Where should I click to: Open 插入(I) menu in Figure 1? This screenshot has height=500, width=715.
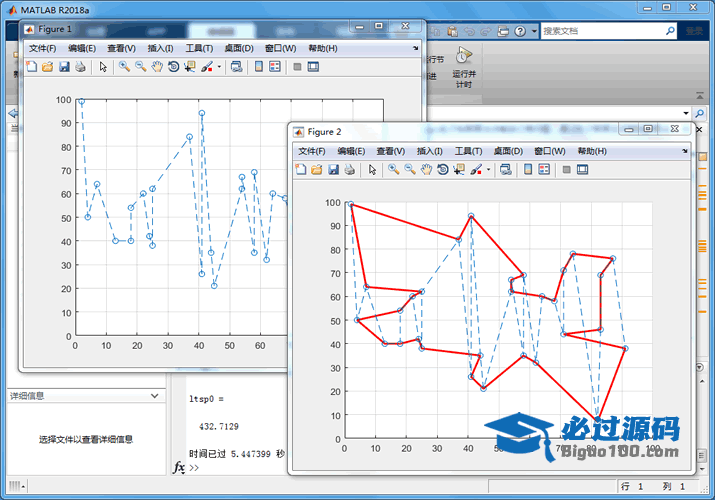[x=160, y=48]
